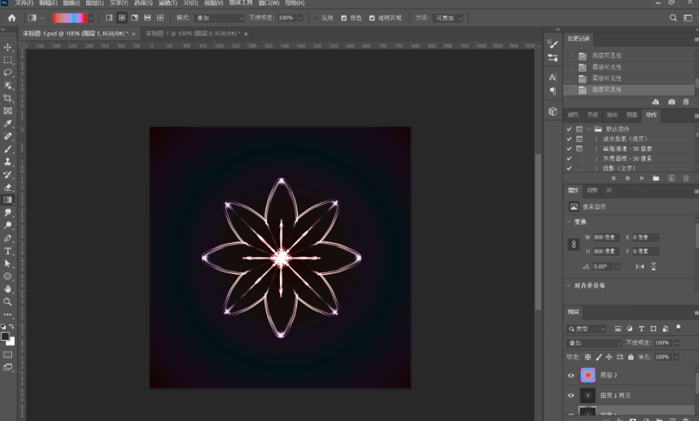Click the Home icon in options bar
The width and height of the screenshot is (699, 421).
click(x=11, y=18)
